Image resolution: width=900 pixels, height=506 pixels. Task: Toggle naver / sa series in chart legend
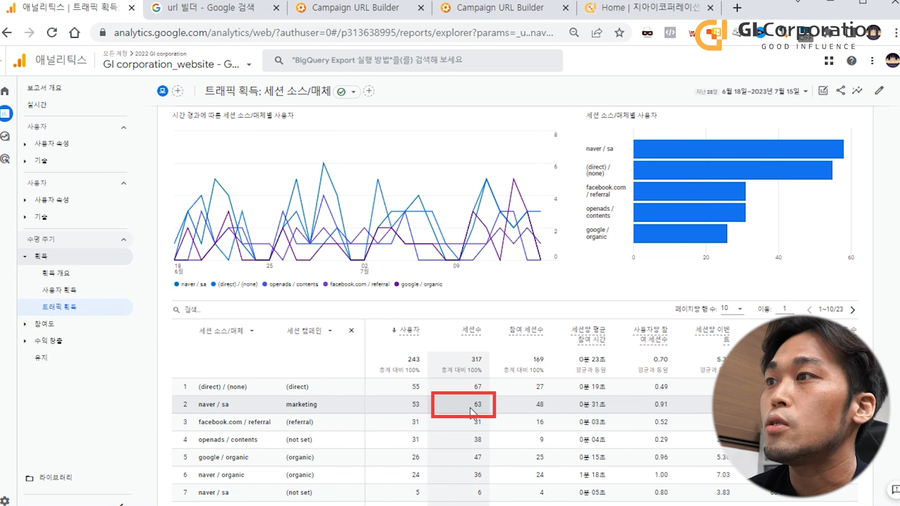[x=190, y=284]
